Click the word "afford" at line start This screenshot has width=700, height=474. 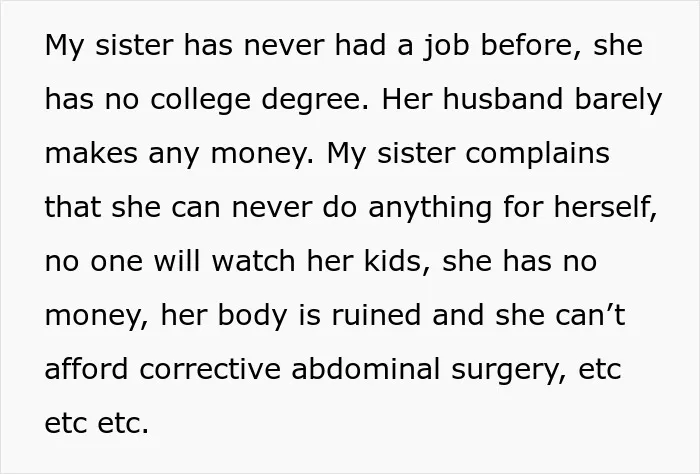[x=86, y=369]
